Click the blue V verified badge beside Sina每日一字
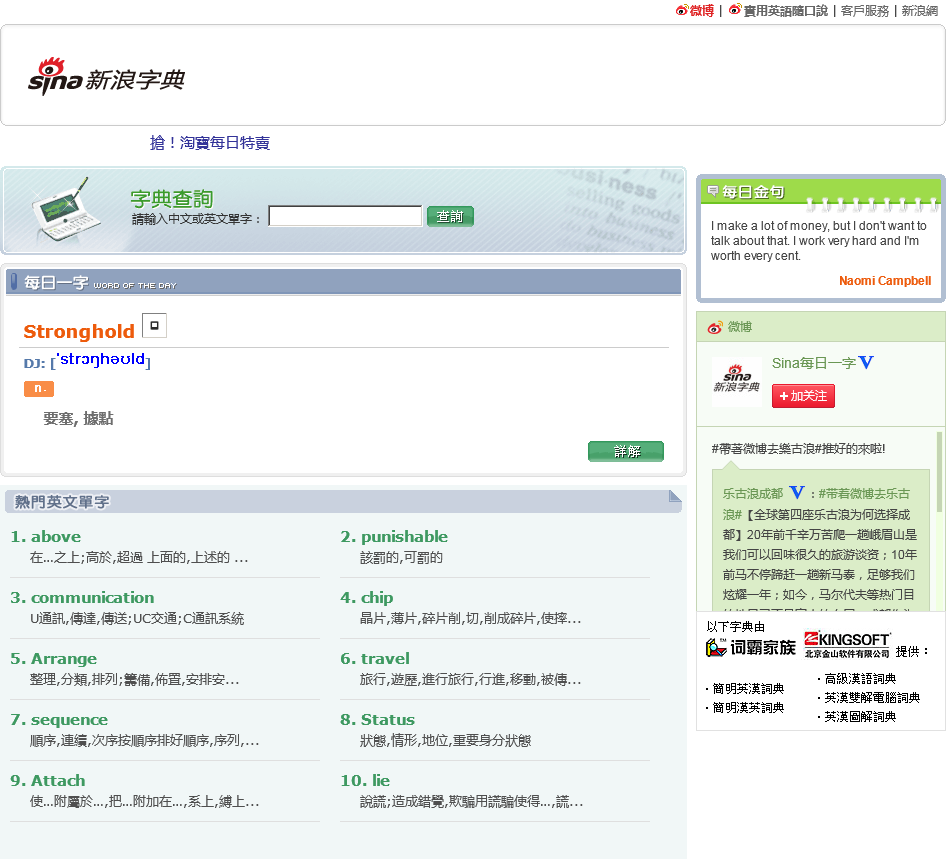Viewport: 946px width, 860px height. 866,362
